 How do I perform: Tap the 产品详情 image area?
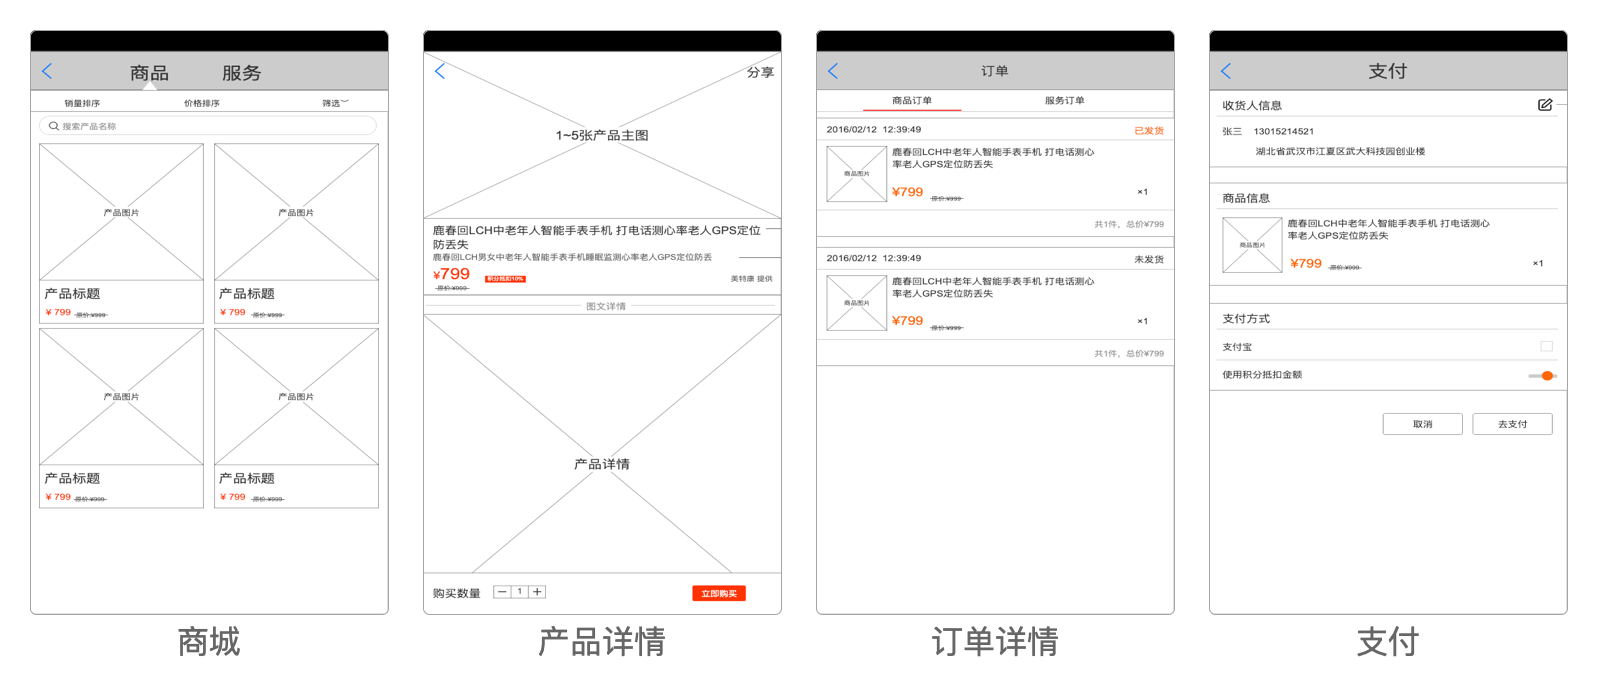(x=602, y=444)
